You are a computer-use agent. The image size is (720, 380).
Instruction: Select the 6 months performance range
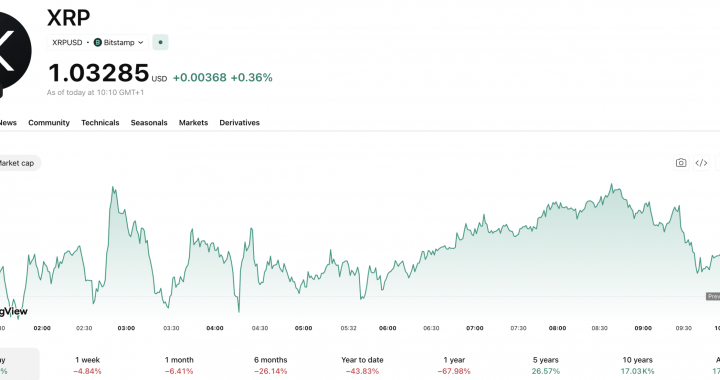[x=270, y=365]
